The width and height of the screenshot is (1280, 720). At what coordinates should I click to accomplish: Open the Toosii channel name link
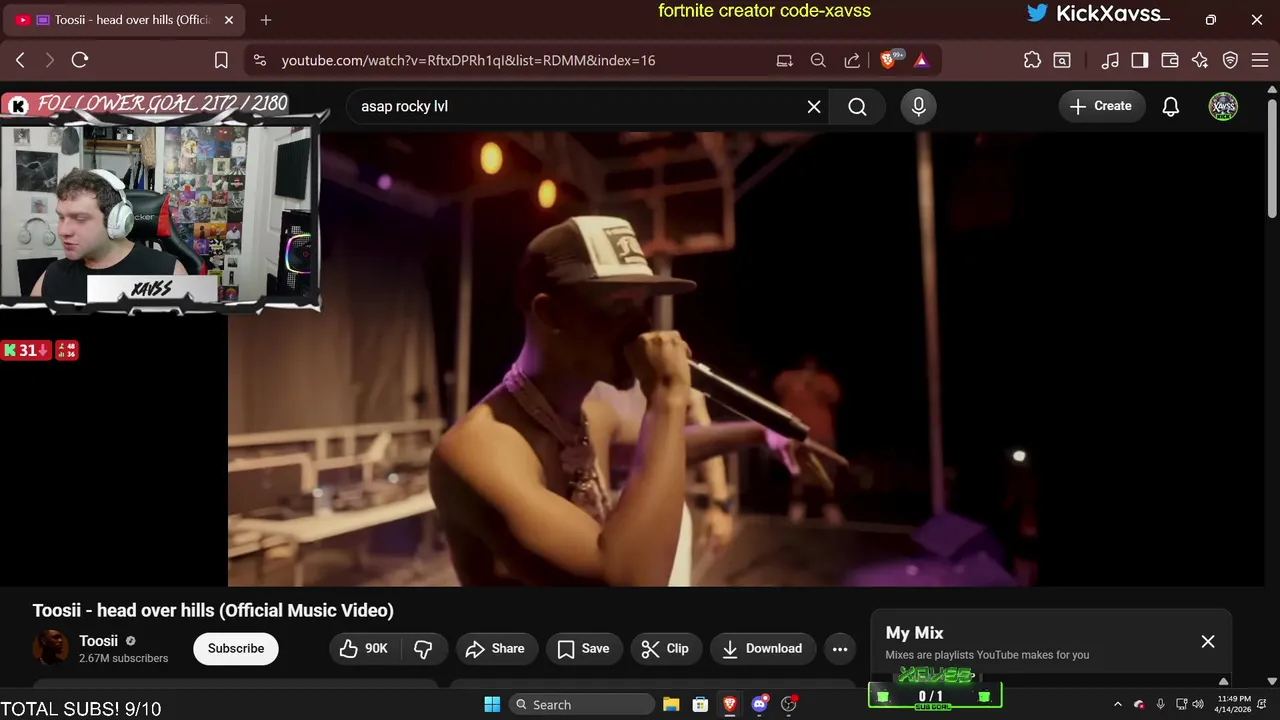[98, 641]
